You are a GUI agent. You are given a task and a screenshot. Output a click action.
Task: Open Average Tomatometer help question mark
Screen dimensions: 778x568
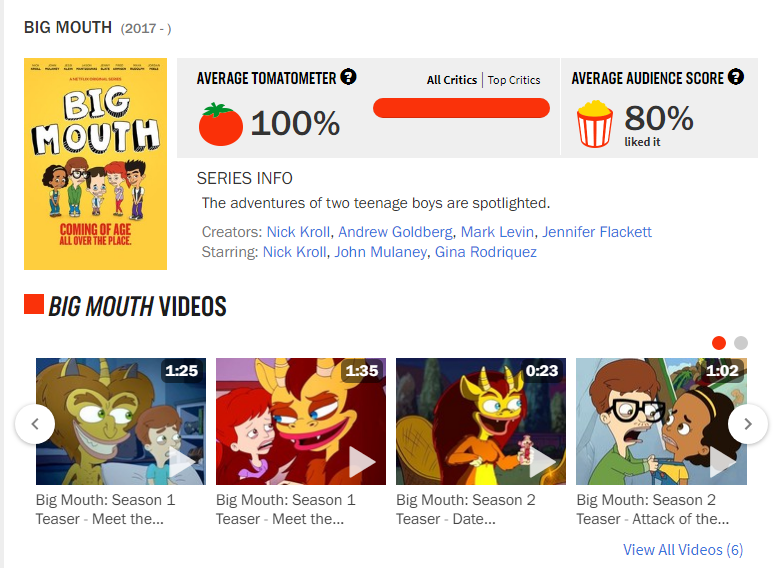click(348, 77)
